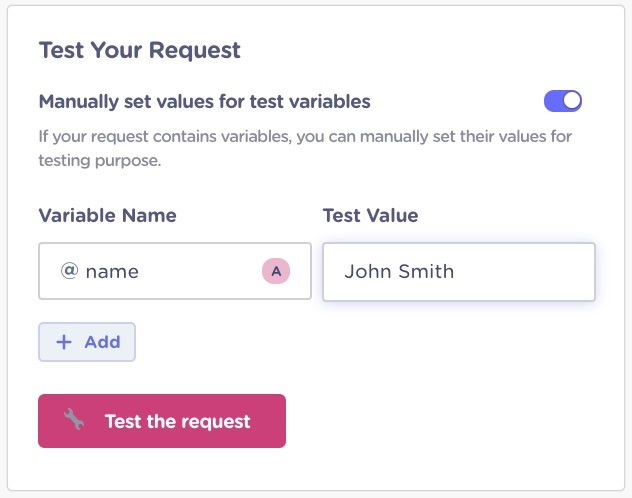This screenshot has width=632, height=498.
Task: Add another test variable row
Action: coord(87,342)
